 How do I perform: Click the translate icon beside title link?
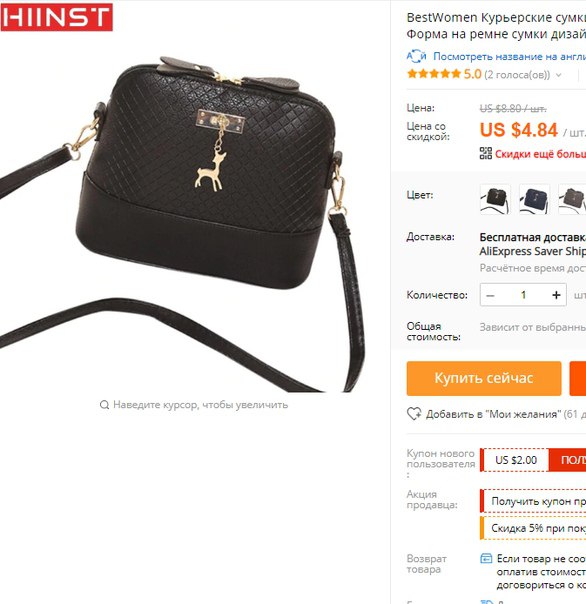point(416,56)
